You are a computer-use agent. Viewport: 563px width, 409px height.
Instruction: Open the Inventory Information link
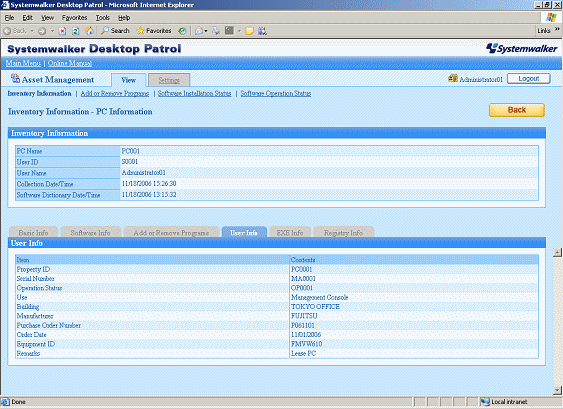[39, 93]
